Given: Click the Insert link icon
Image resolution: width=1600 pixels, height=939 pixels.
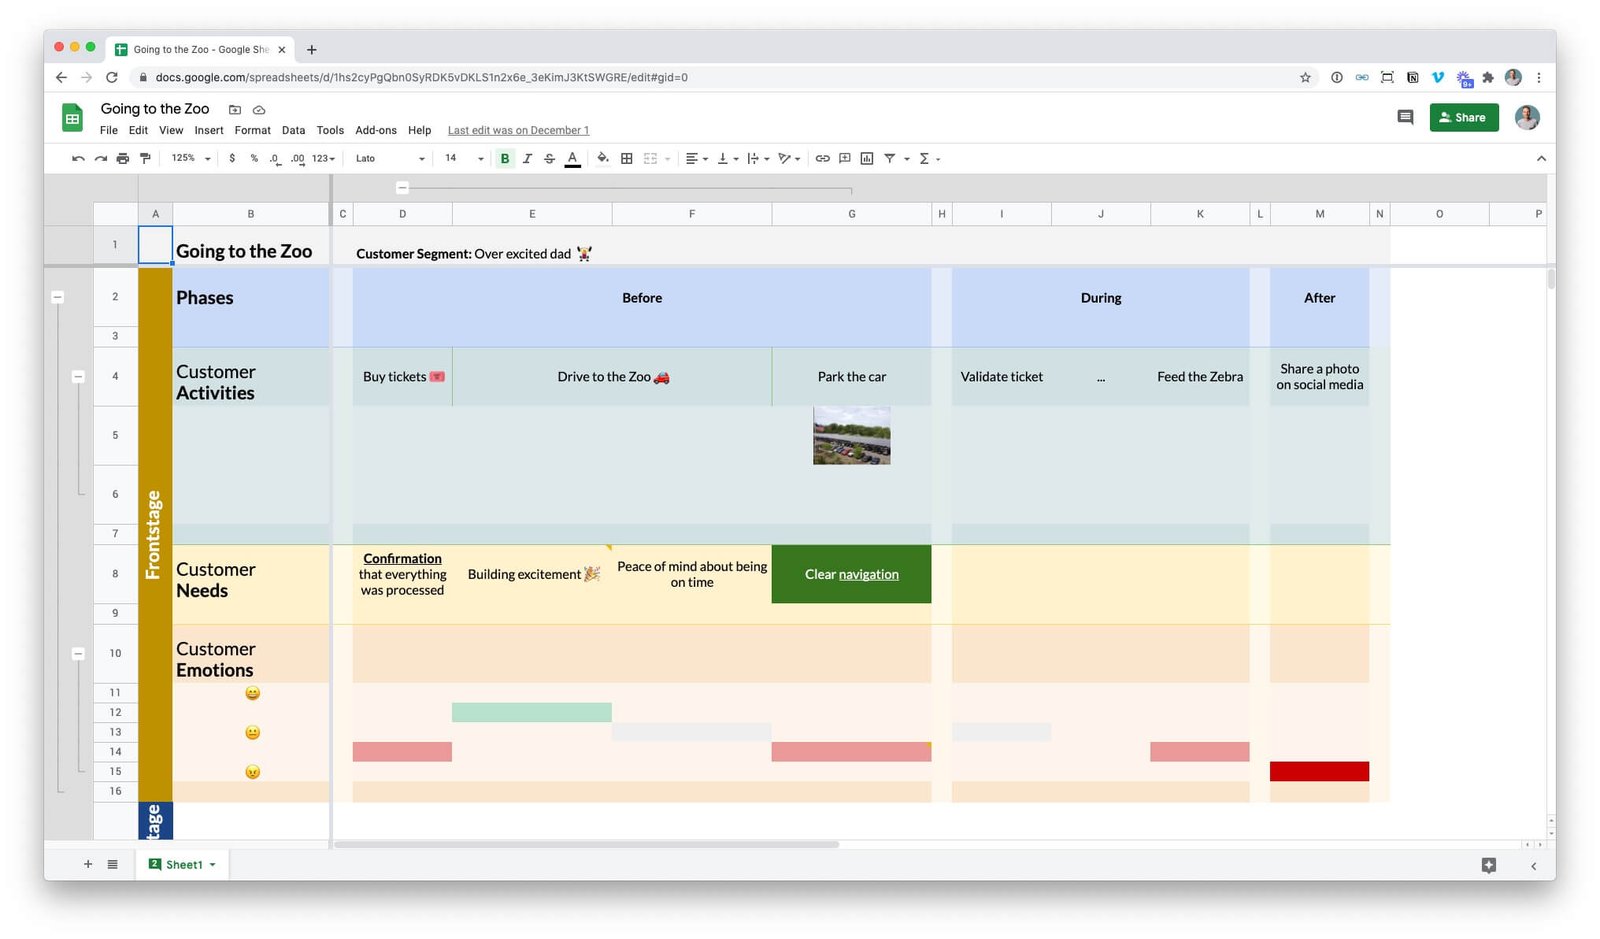Looking at the screenshot, I should [x=822, y=159].
